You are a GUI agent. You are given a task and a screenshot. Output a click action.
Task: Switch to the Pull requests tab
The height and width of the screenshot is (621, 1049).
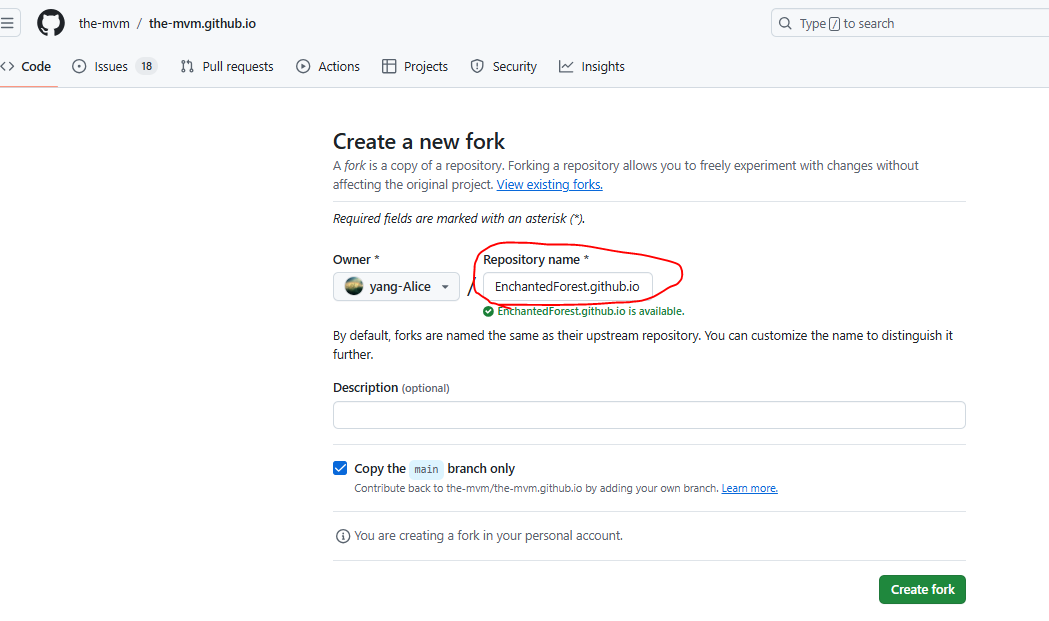tap(227, 66)
